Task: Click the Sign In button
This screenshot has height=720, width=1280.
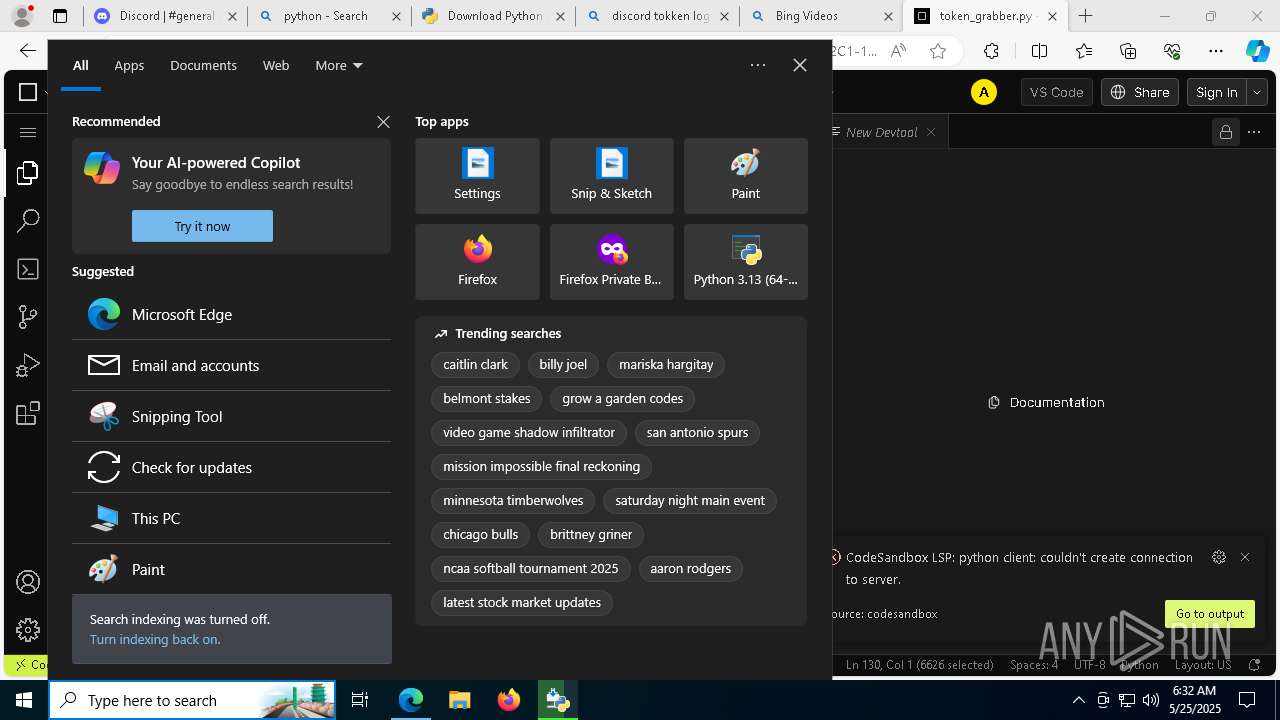Action: tap(1217, 92)
